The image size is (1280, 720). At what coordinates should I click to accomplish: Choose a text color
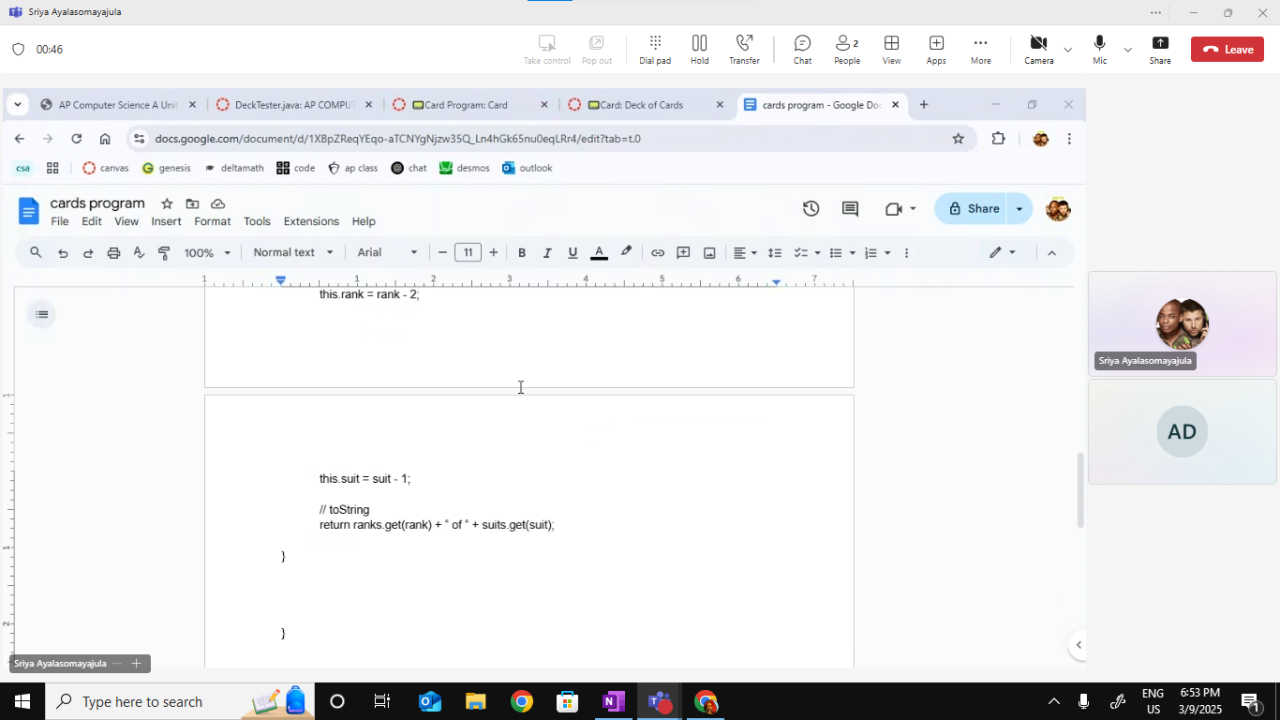[x=599, y=253]
